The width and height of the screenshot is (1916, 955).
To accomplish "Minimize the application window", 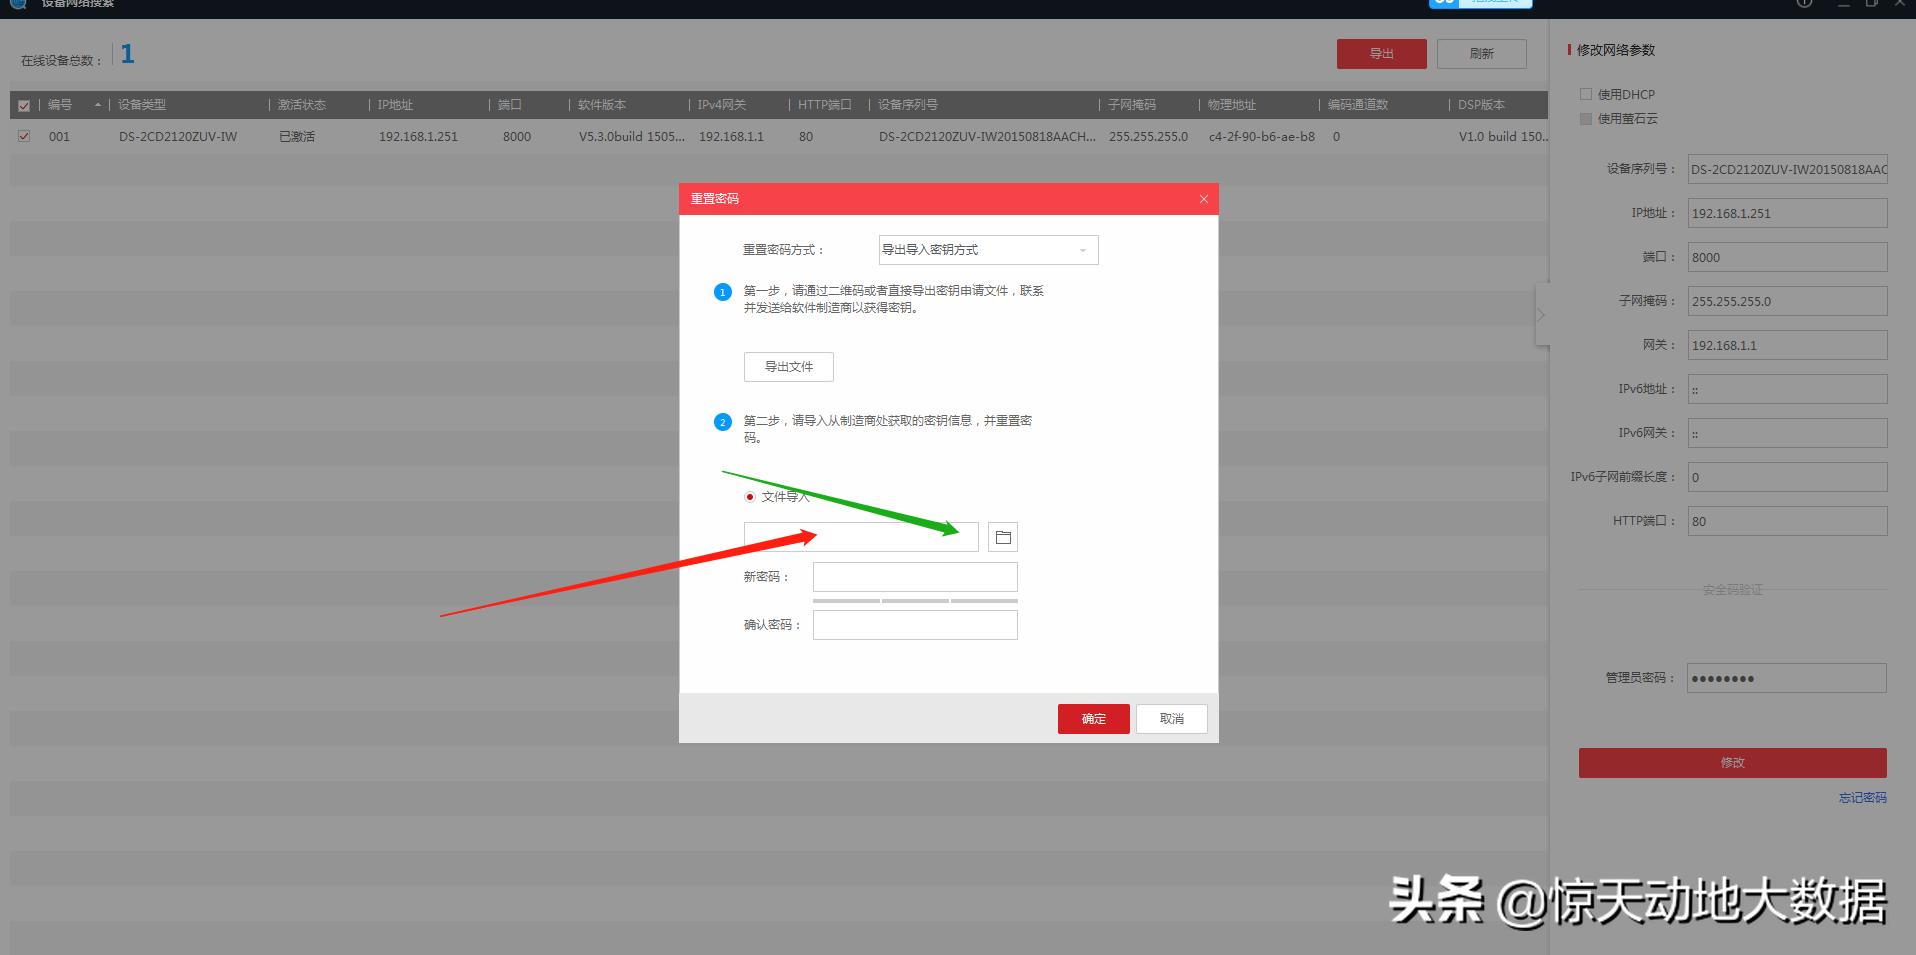I will click(x=1842, y=4).
